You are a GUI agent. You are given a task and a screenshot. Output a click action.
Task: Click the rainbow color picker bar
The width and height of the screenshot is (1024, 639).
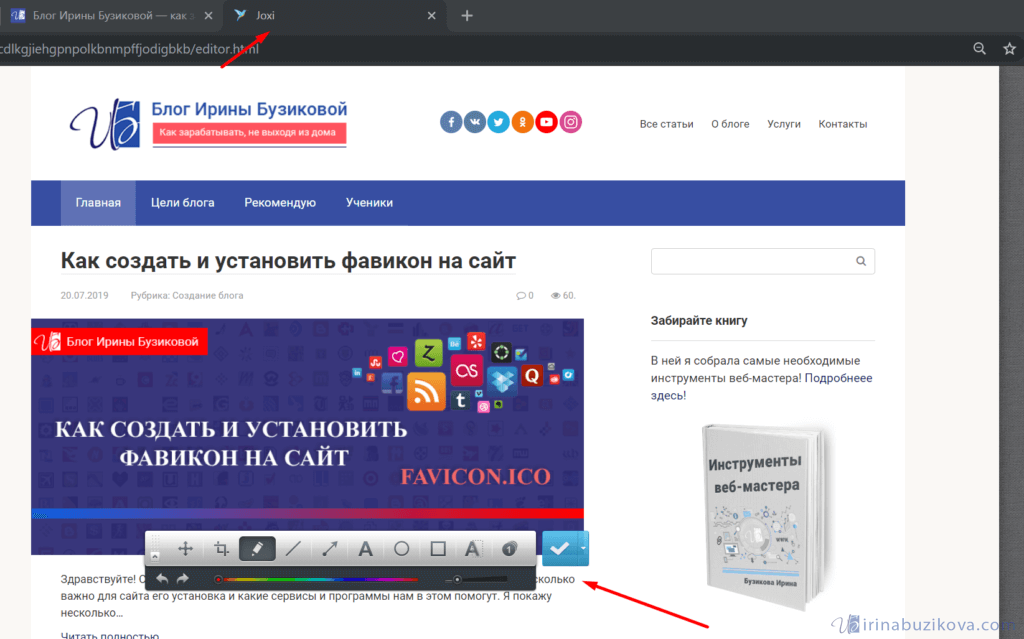point(320,579)
